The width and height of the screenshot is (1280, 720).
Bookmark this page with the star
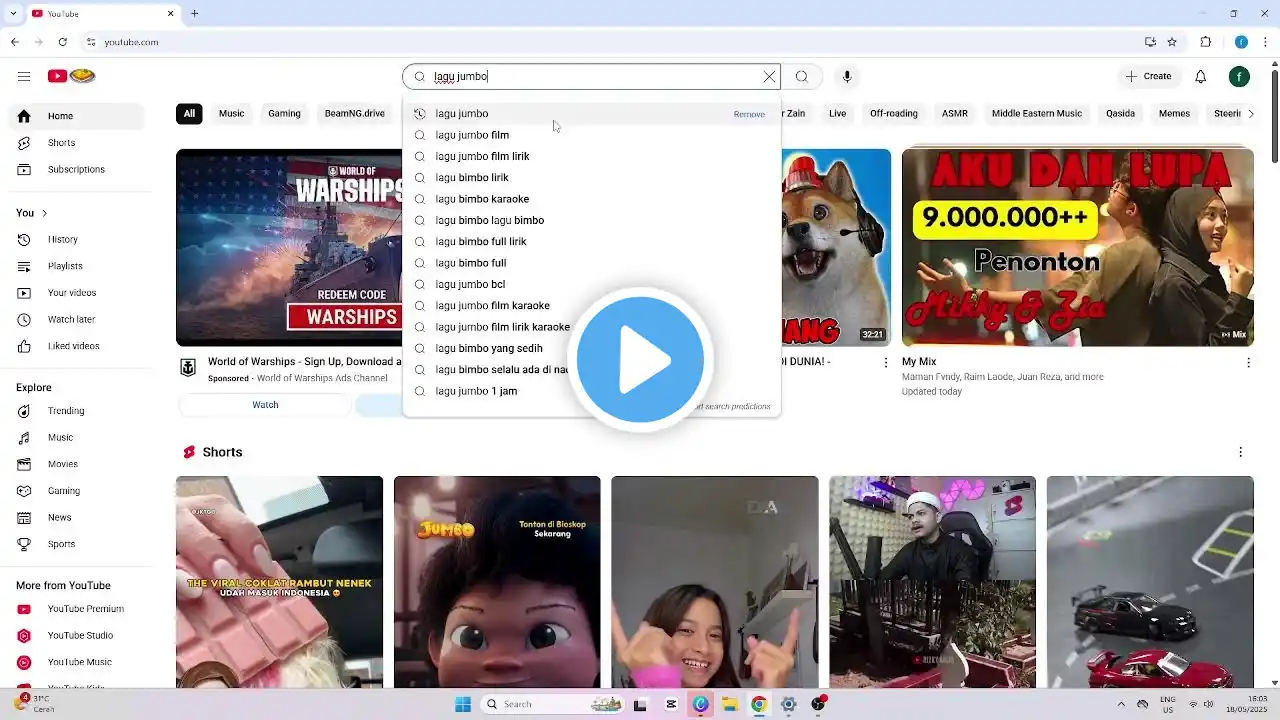[1172, 42]
